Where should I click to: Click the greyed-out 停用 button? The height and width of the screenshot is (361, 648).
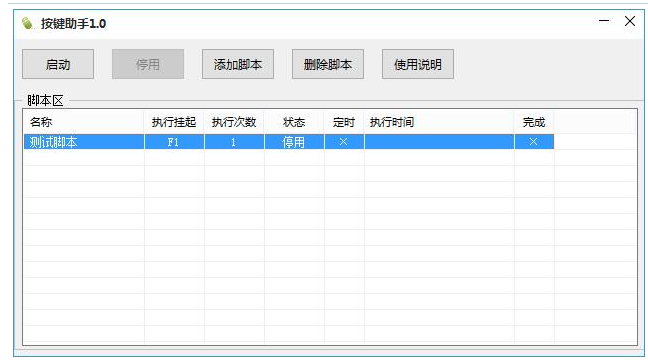tap(148, 64)
